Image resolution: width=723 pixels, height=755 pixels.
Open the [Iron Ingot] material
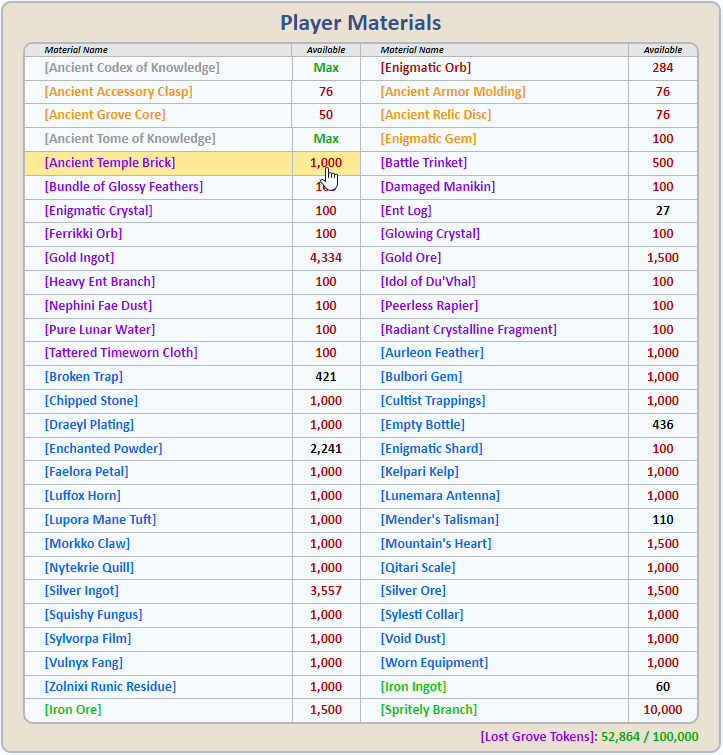(413, 689)
